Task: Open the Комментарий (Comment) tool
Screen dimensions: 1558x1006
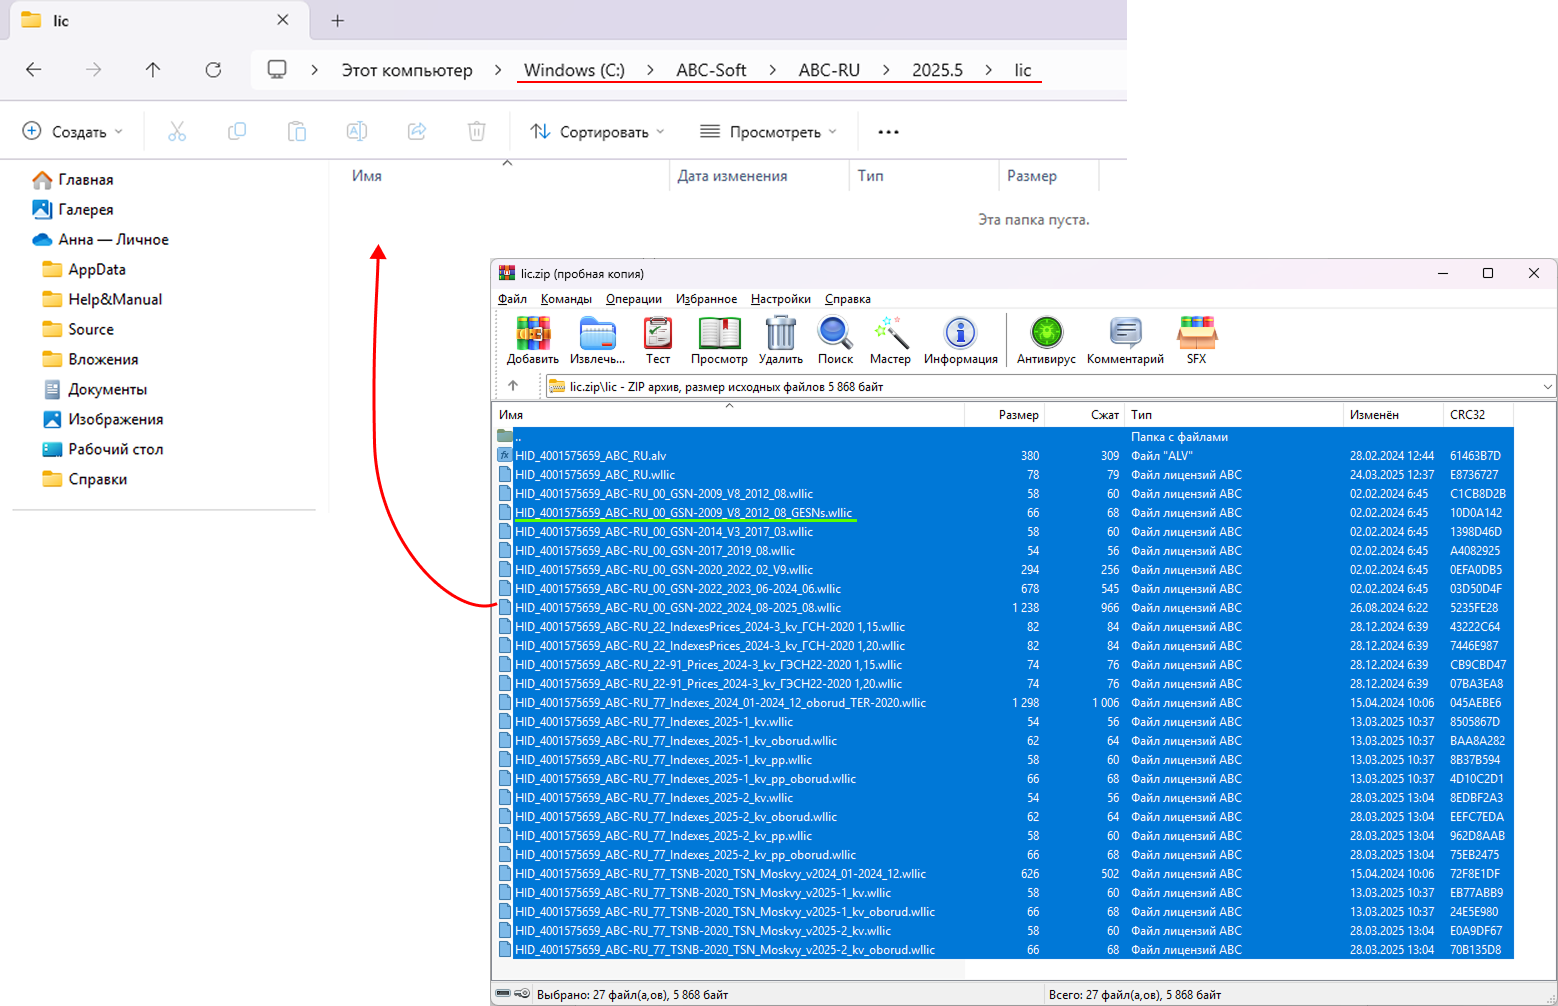Action: (x=1125, y=340)
